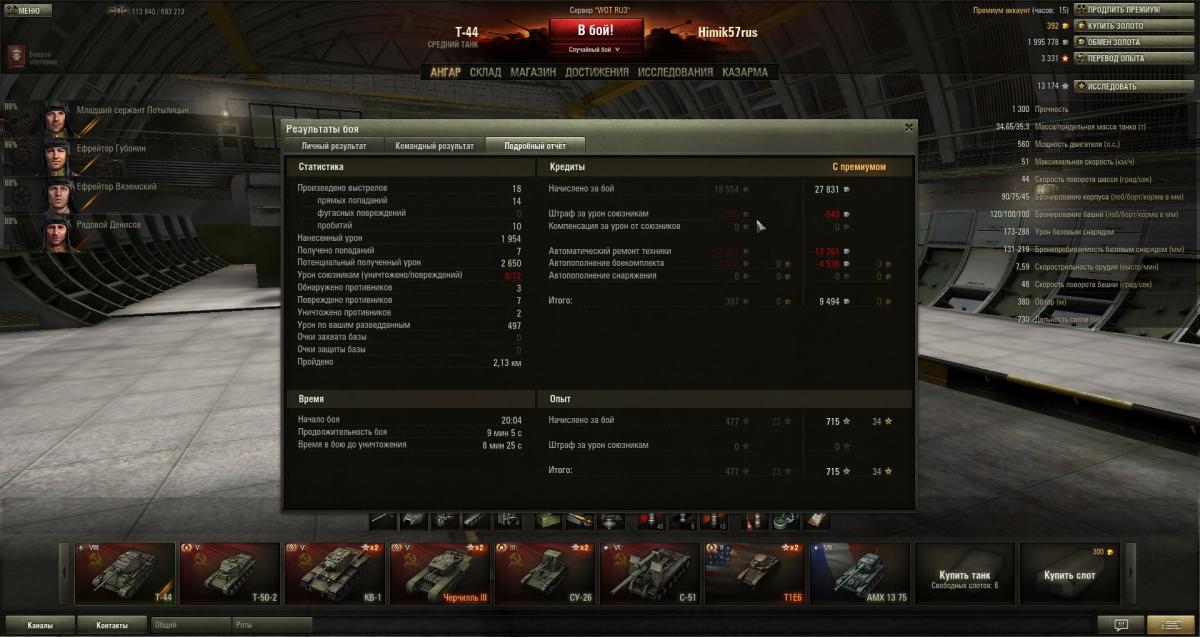Image resolution: width=1200 pixels, height=637 pixels.
Task: Open the ИССЛЕДОВАНИЯ hangar menu
Action: coord(676,72)
